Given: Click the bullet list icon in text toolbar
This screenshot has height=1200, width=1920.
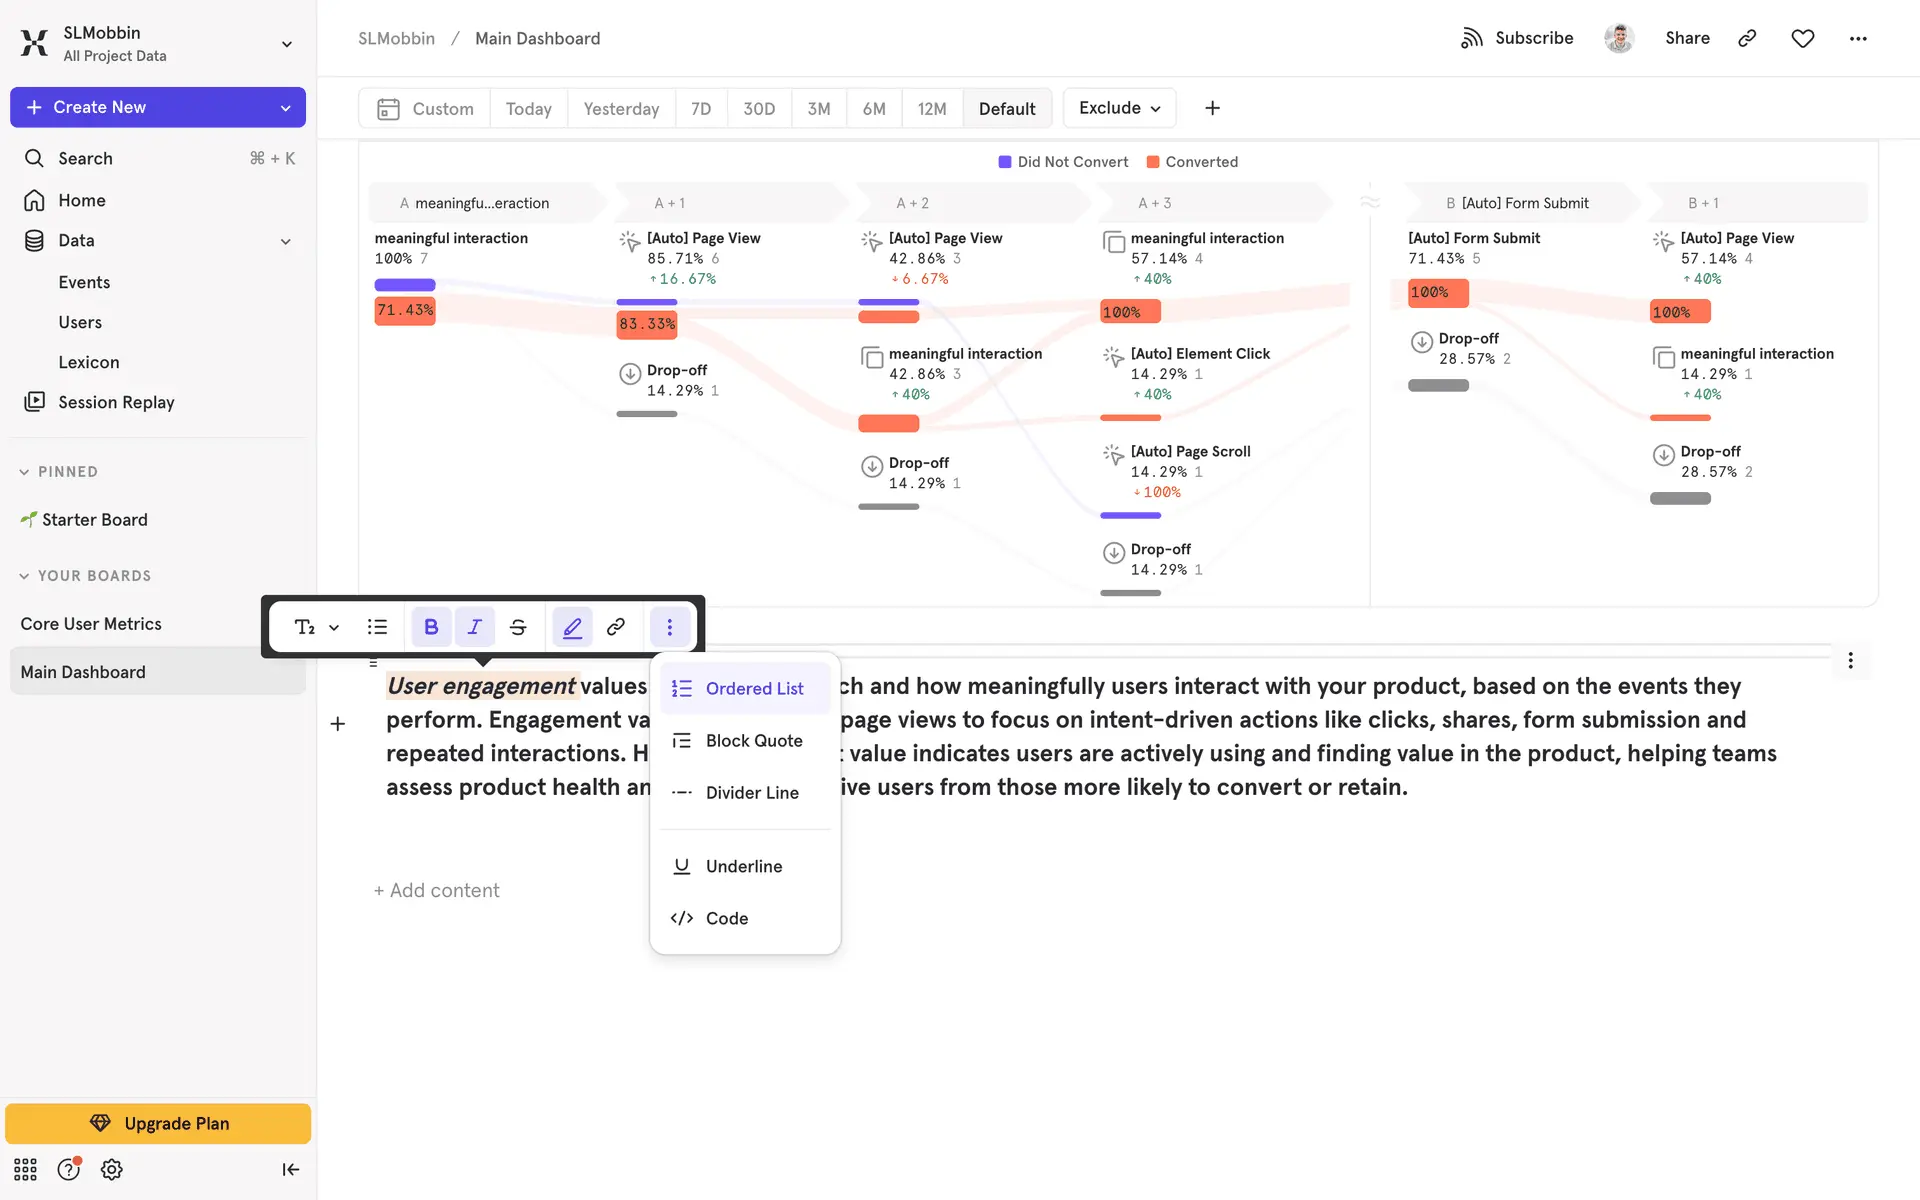Looking at the screenshot, I should point(377,627).
